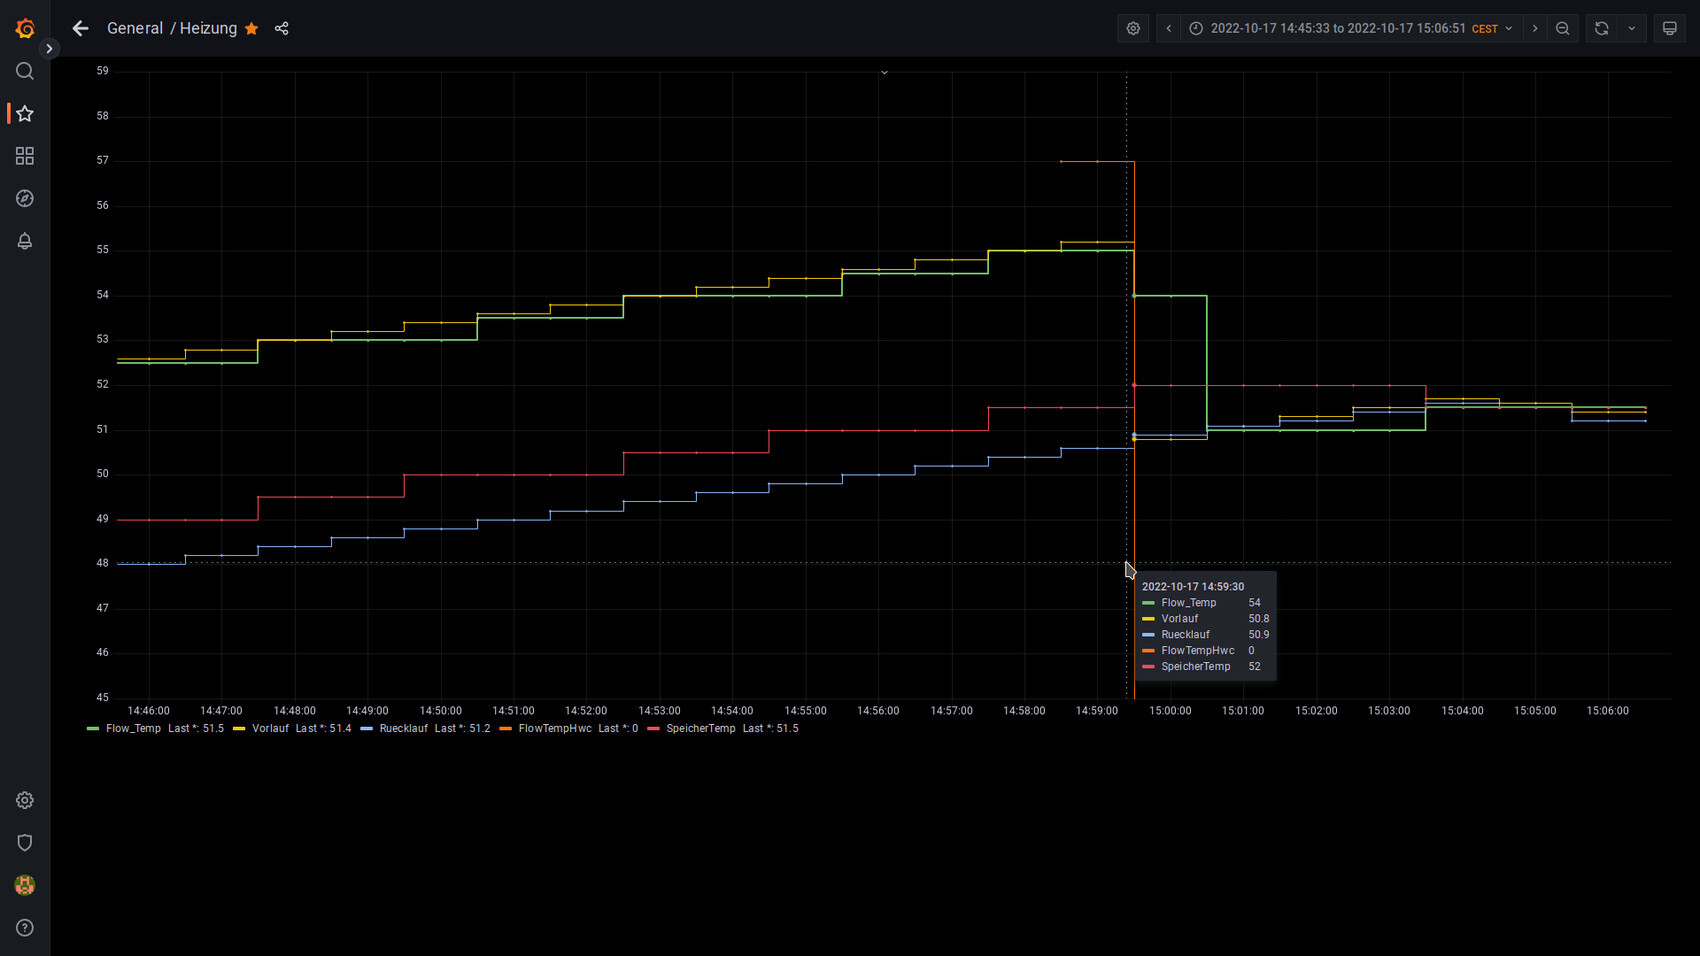Toggle SpeicherTemp series in legend
Viewport: 1700px width, 956px height.
pyautogui.click(x=700, y=729)
